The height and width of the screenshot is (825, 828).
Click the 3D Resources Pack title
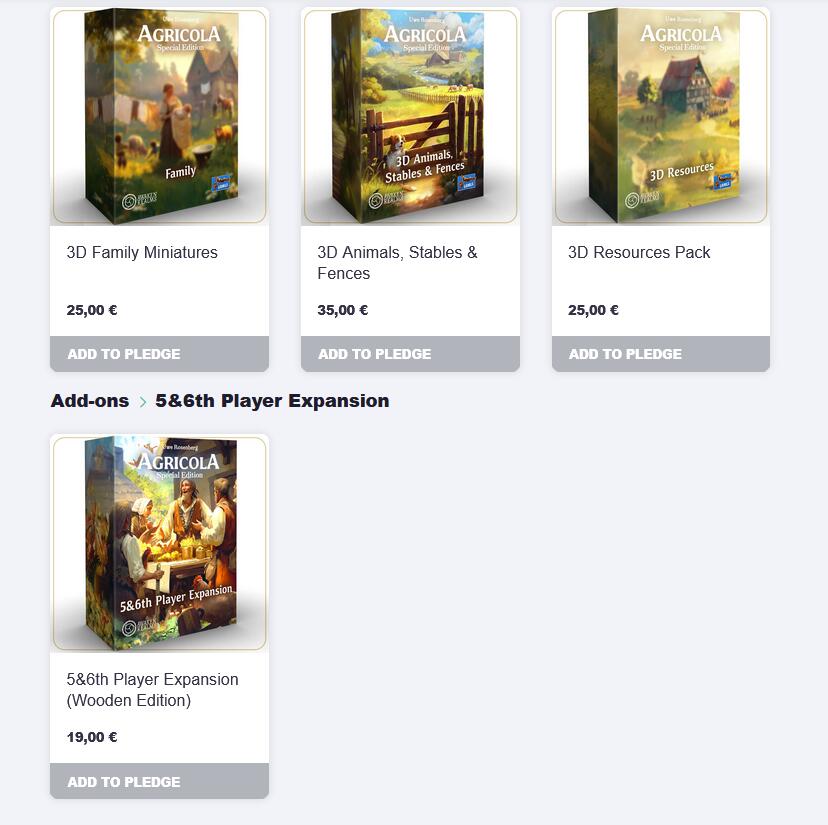pos(639,252)
